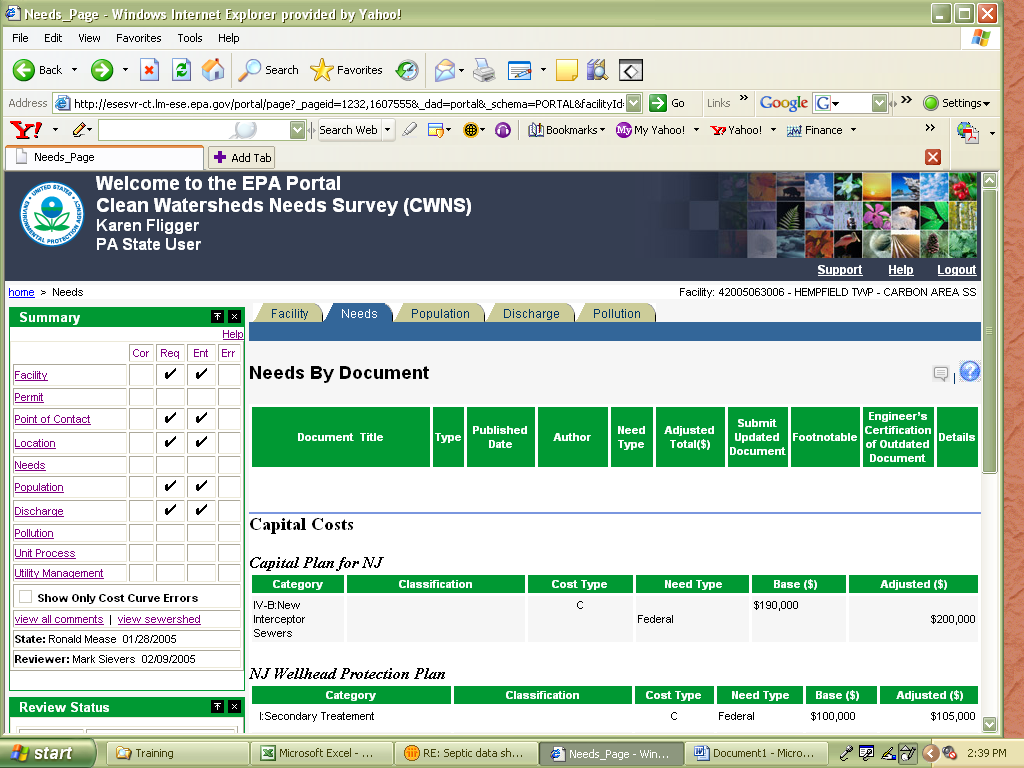Viewport: 1024px width, 768px height.
Task: Open the view sewershed link
Action: click(x=159, y=619)
